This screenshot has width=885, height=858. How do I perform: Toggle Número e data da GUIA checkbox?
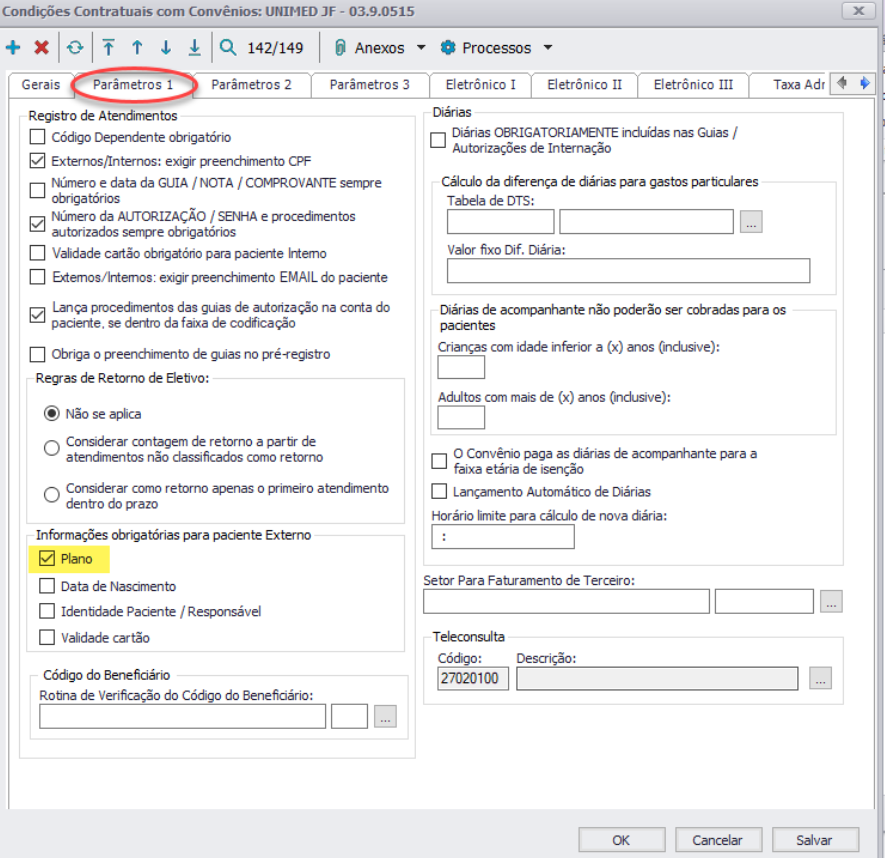(37, 190)
